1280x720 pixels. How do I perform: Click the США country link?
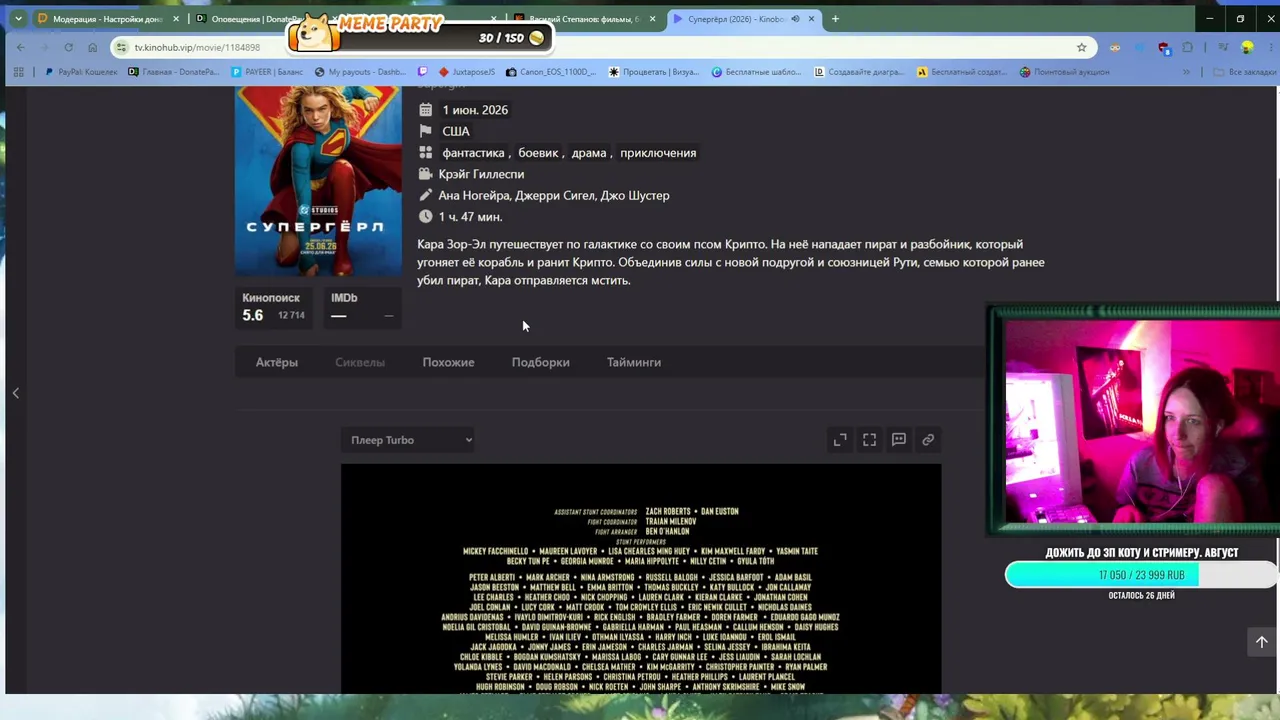tap(456, 131)
